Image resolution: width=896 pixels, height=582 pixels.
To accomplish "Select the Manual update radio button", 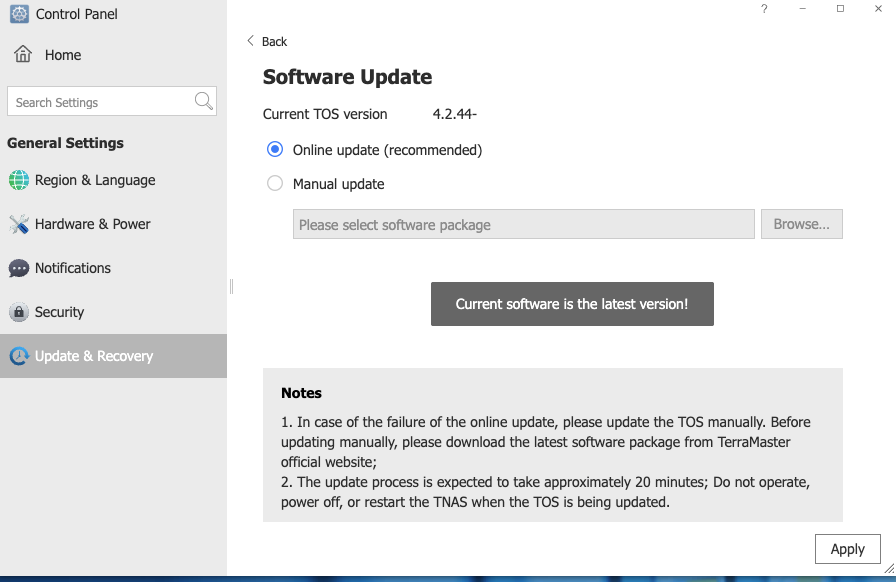I will [275, 184].
